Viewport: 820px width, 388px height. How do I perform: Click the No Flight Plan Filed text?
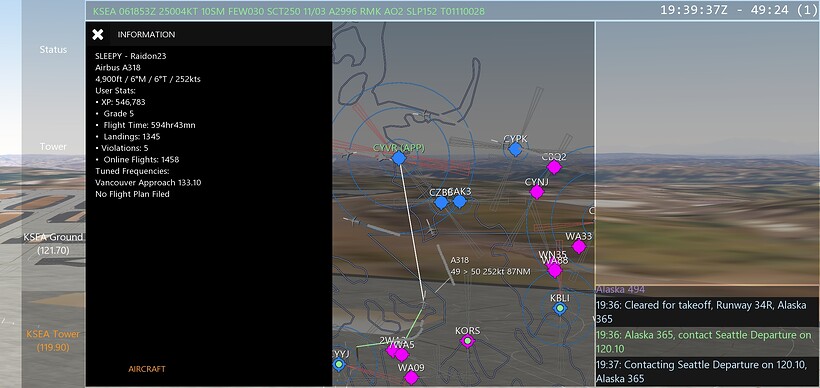[x=132, y=194]
